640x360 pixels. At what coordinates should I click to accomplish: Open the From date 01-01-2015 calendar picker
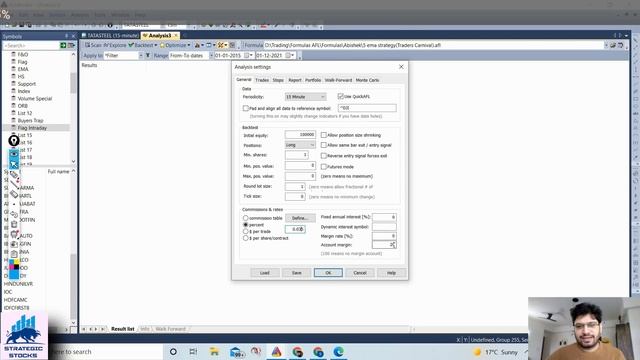click(248, 55)
